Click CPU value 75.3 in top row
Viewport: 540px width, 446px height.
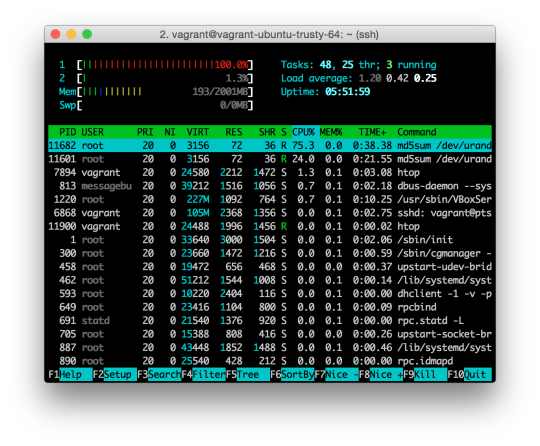coord(303,145)
